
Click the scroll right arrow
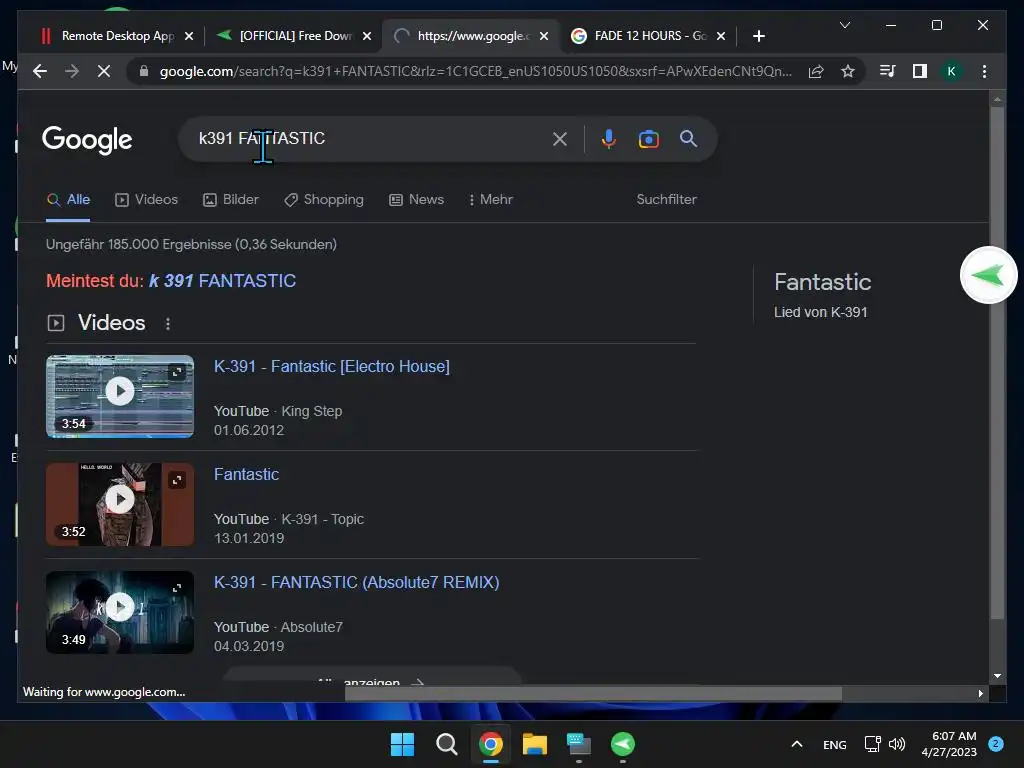pyautogui.click(x=980, y=694)
